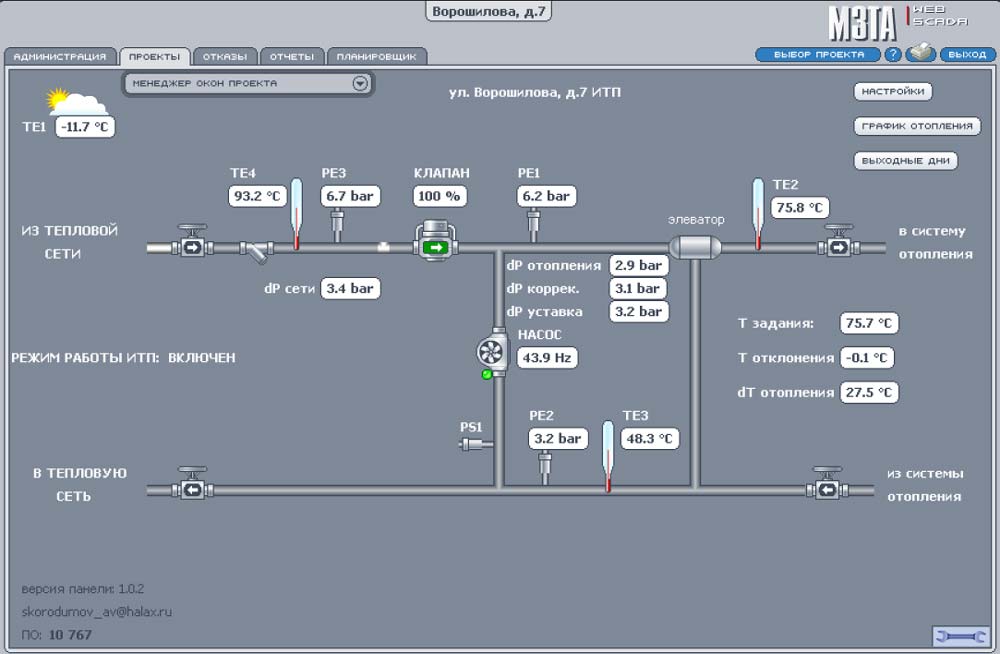
Task: Click the элеватор unit on the pipe
Action: tap(695, 247)
